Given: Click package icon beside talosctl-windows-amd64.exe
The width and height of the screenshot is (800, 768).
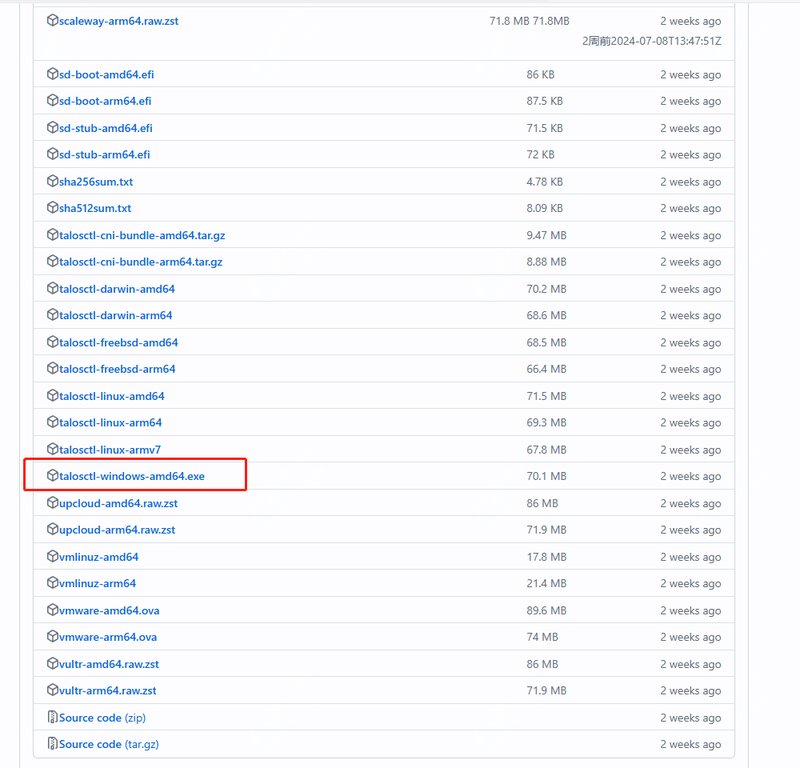Looking at the screenshot, I should pyautogui.click(x=53, y=476).
